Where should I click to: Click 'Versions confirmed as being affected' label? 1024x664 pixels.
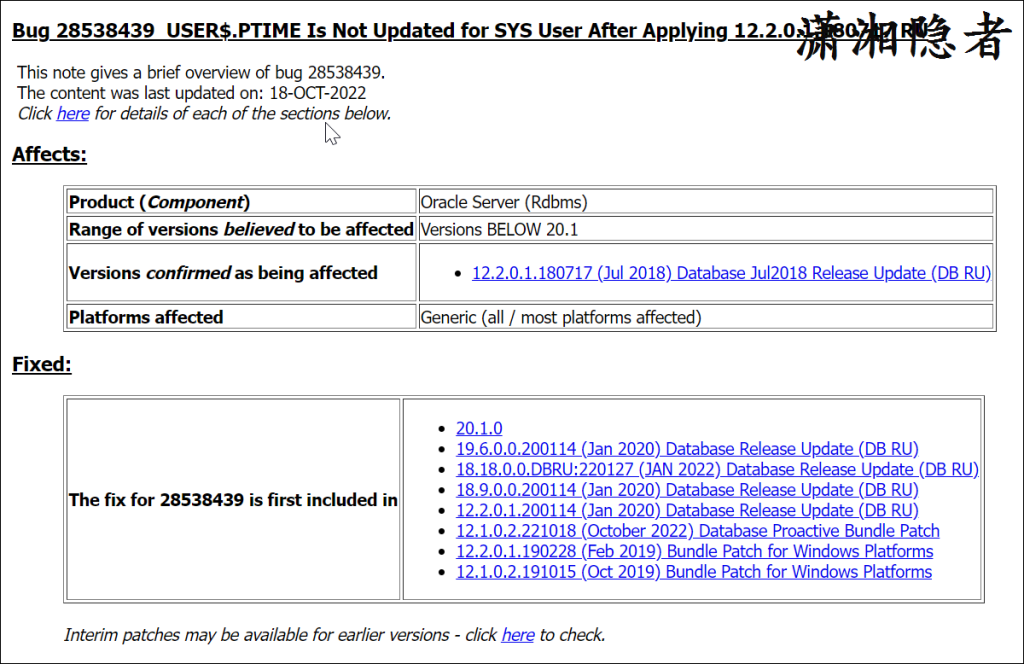[x=223, y=273]
